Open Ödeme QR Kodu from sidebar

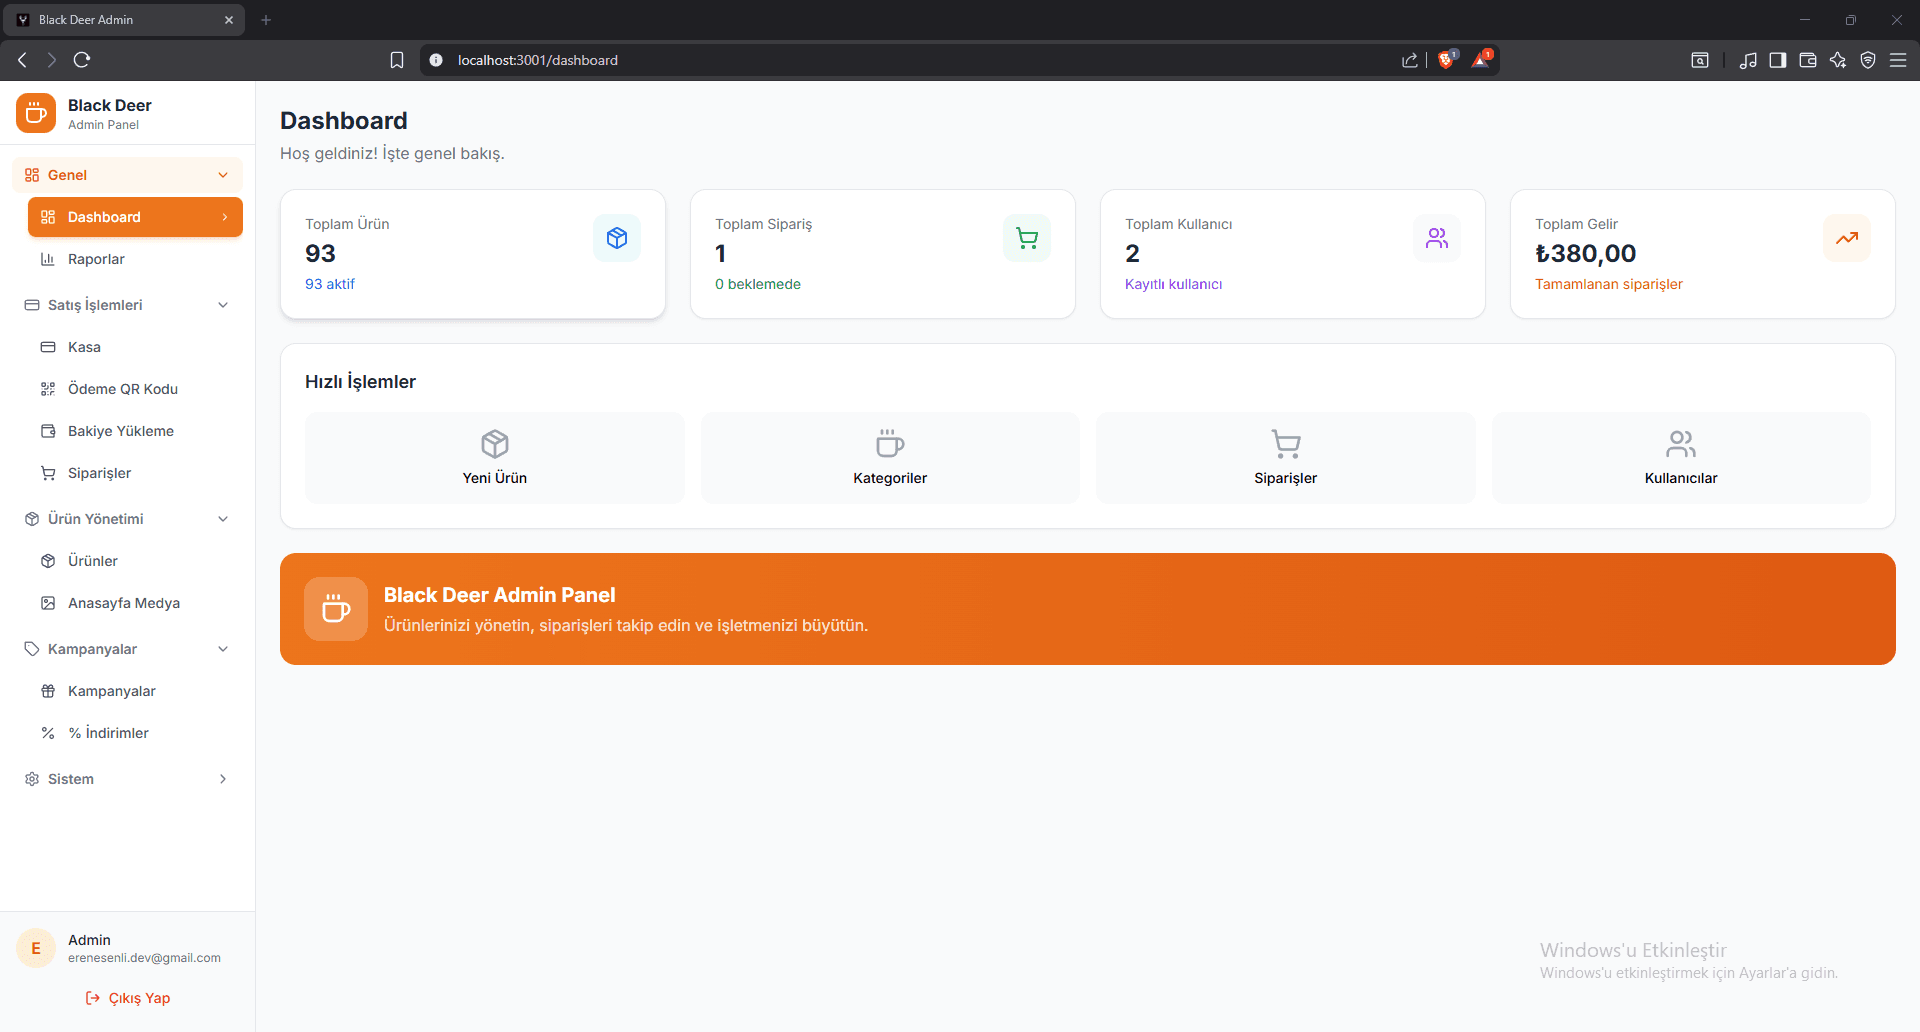pos(122,389)
